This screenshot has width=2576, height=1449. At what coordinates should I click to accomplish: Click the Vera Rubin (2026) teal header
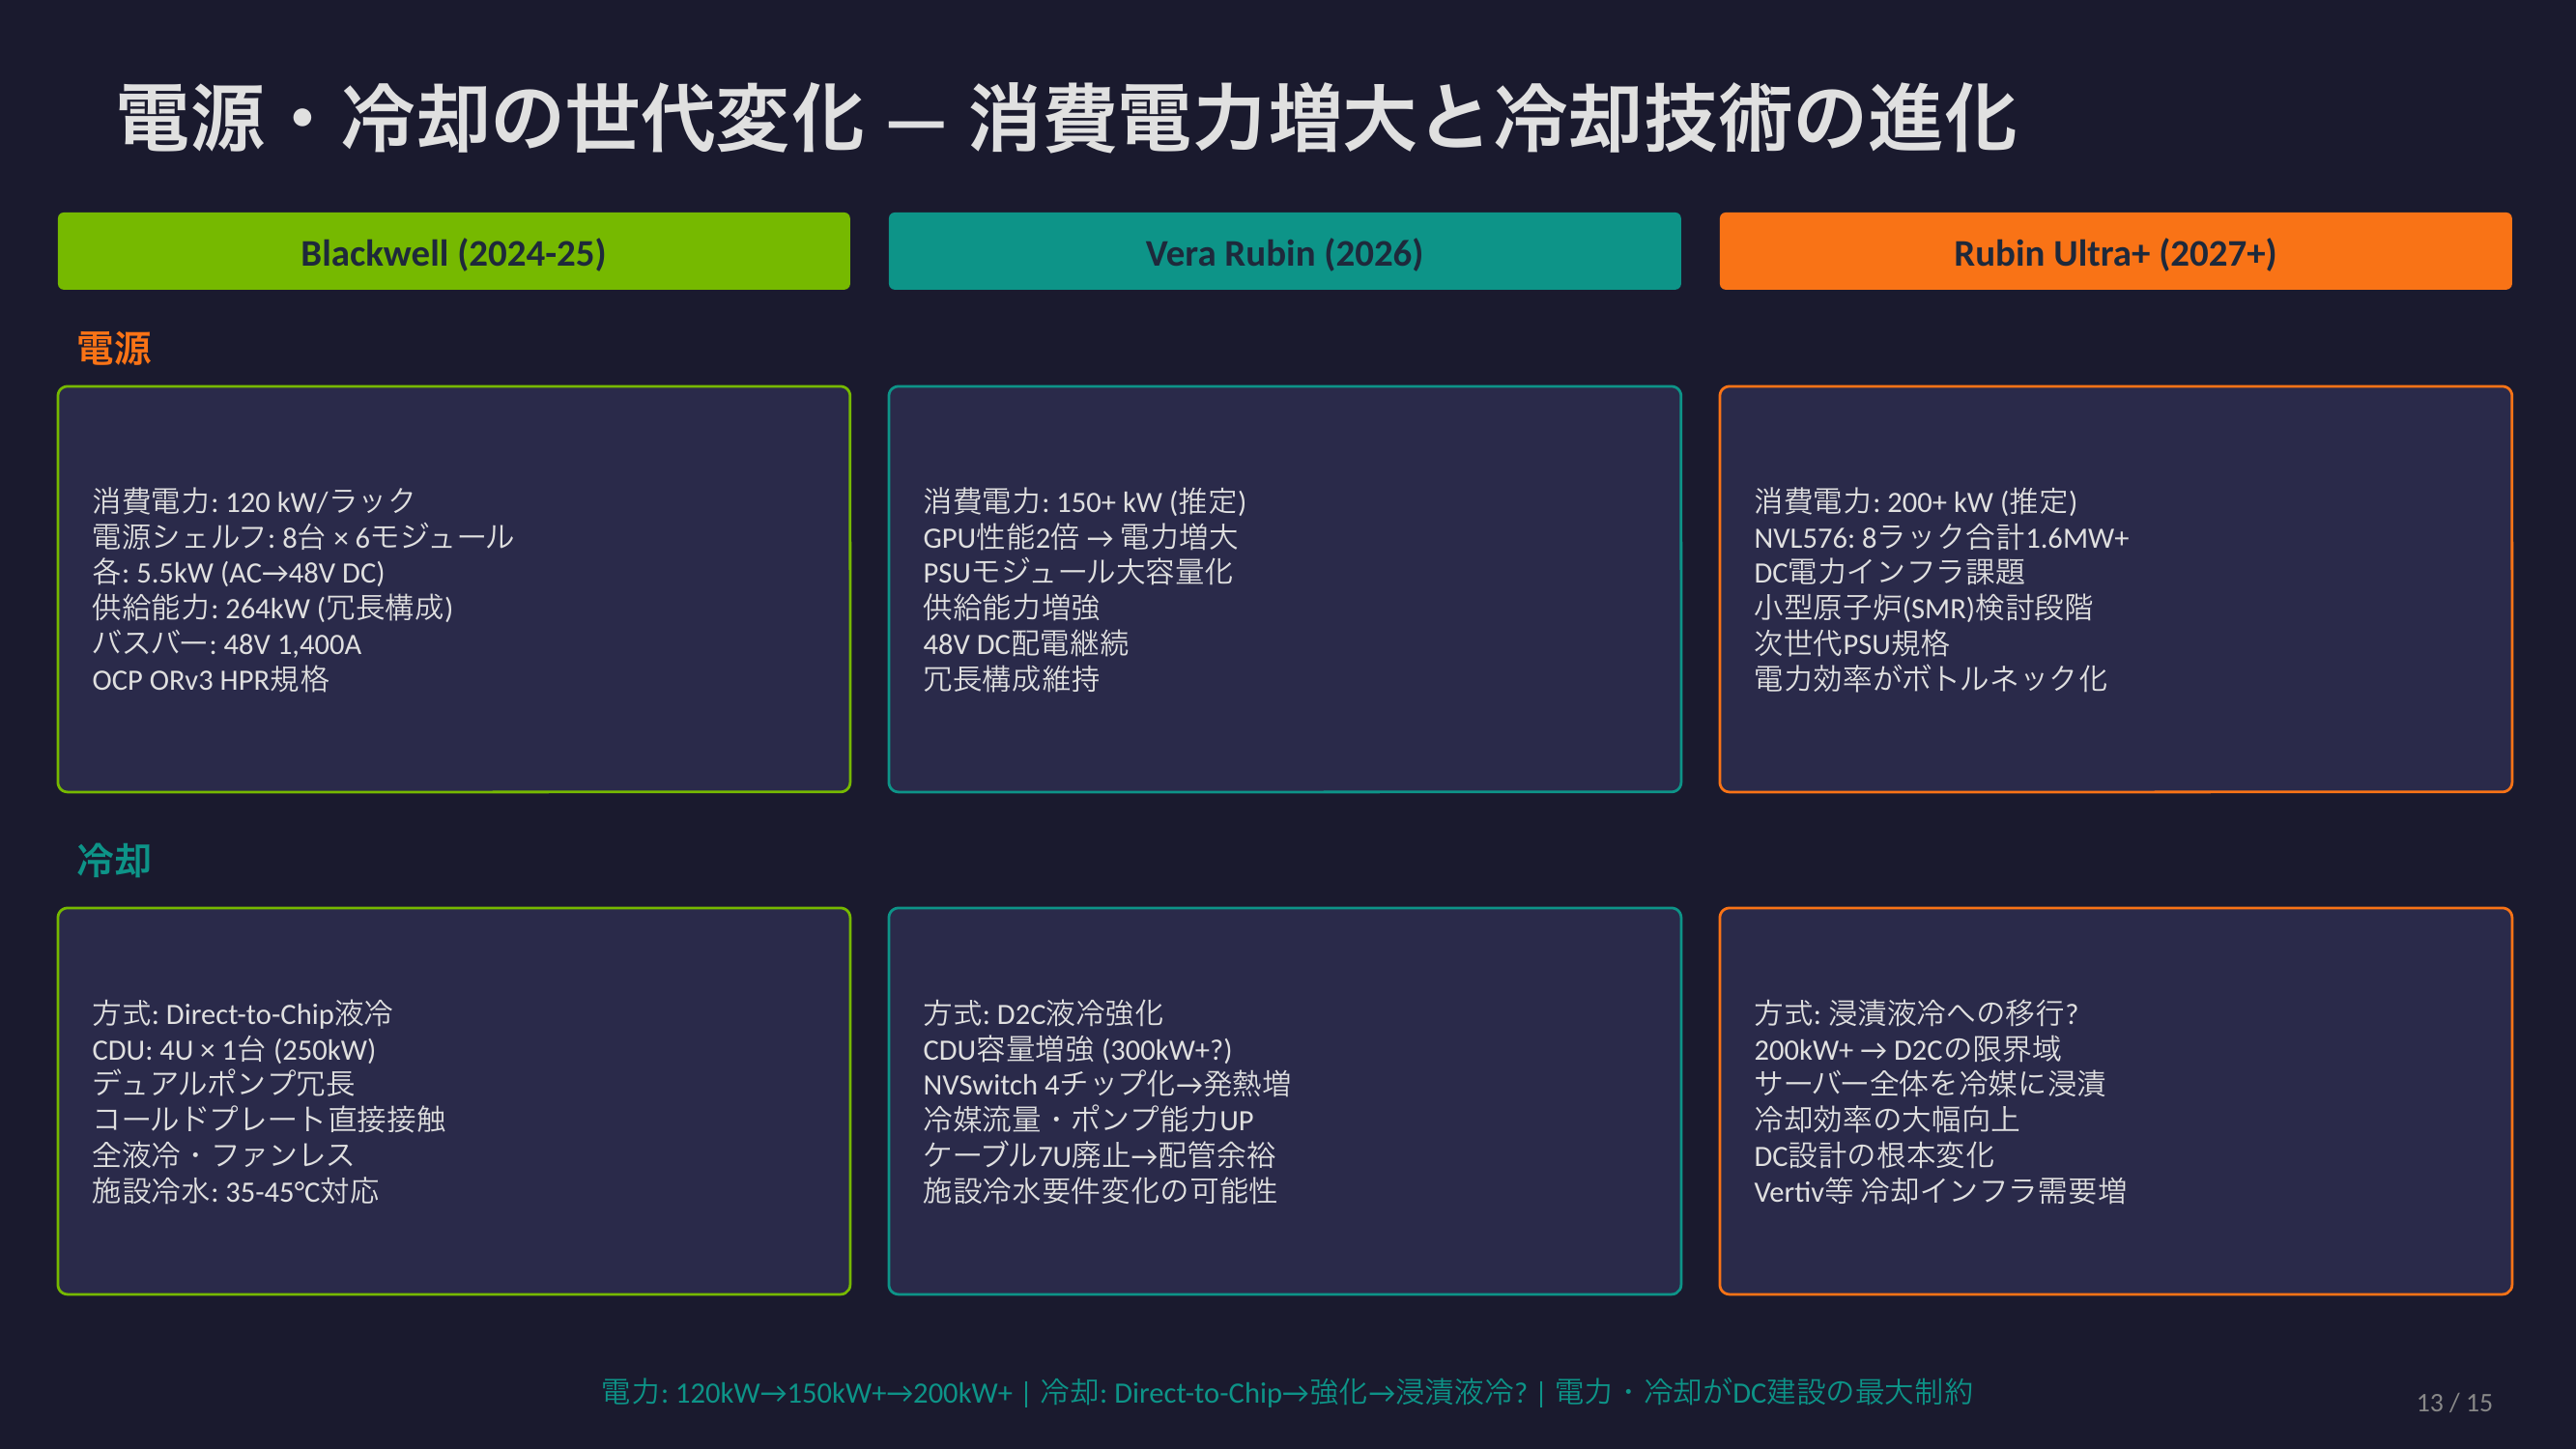[x=1284, y=252]
